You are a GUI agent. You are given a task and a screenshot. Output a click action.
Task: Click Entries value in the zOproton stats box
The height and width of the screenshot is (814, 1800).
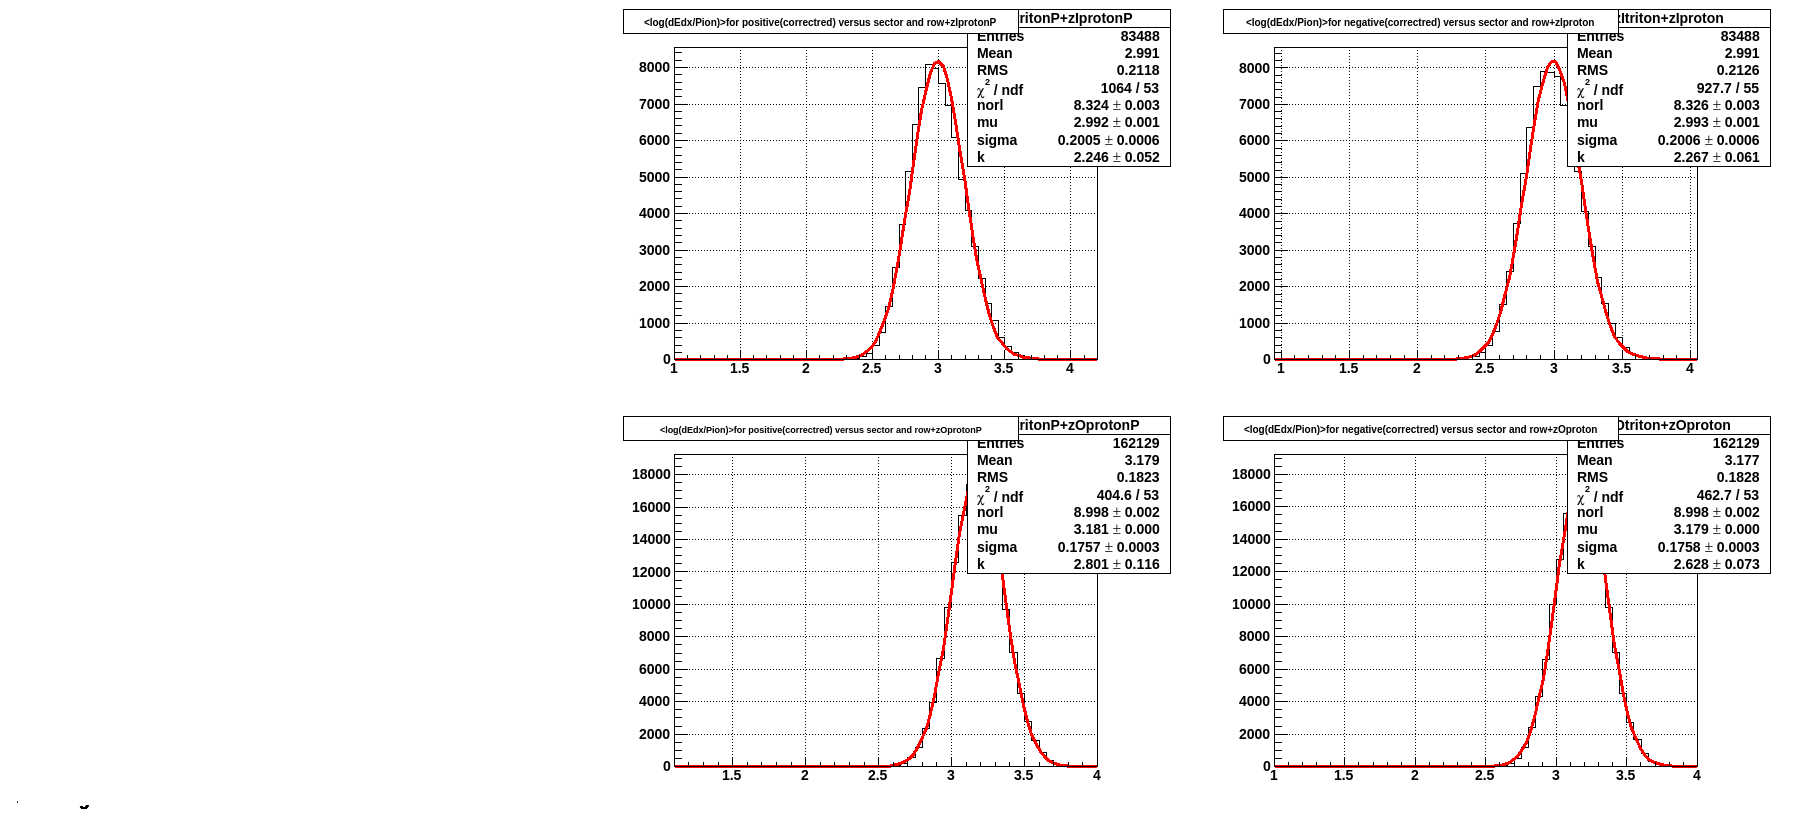pos(1736,444)
